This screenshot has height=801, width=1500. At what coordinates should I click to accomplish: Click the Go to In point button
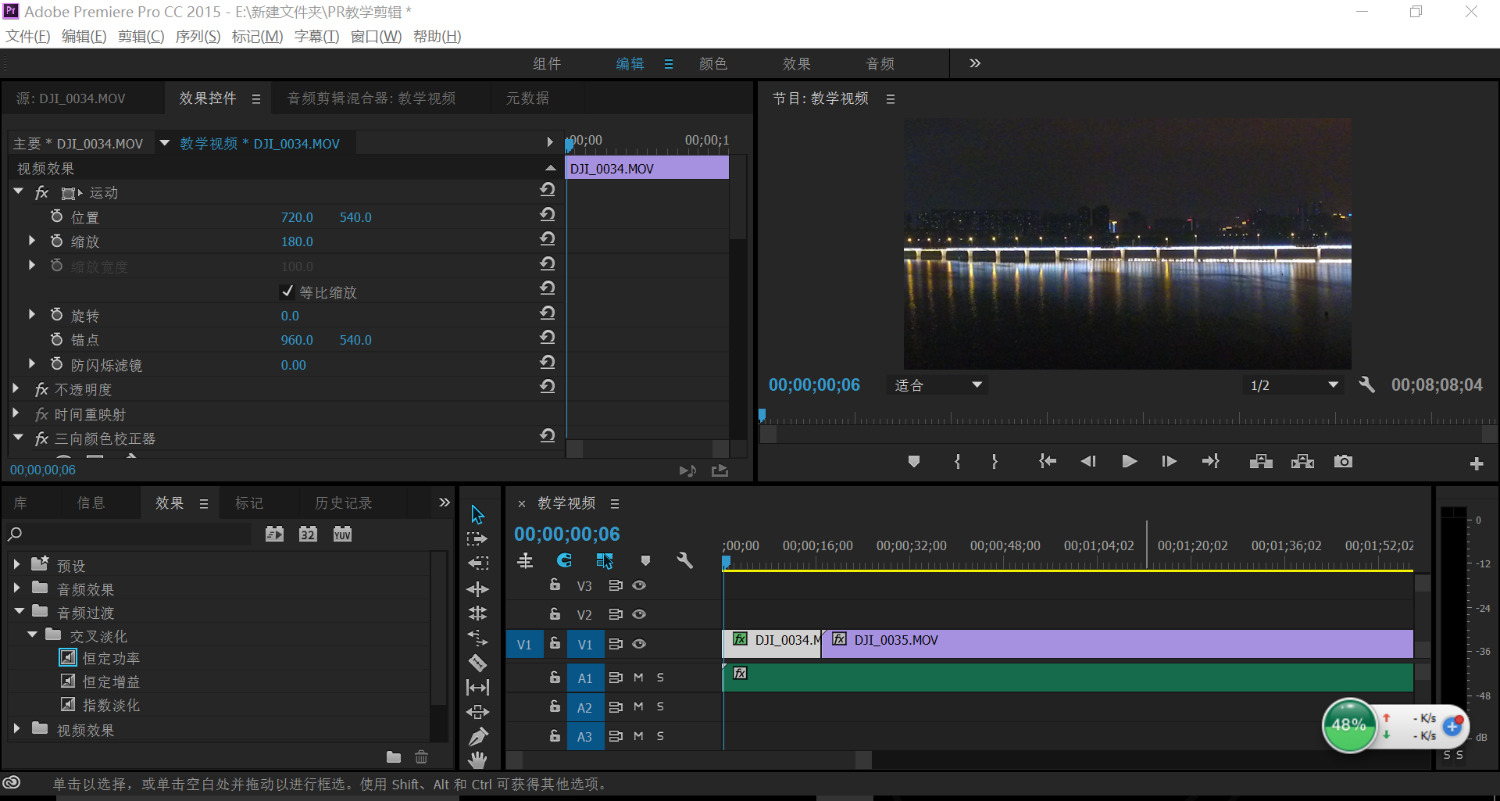coord(1047,461)
